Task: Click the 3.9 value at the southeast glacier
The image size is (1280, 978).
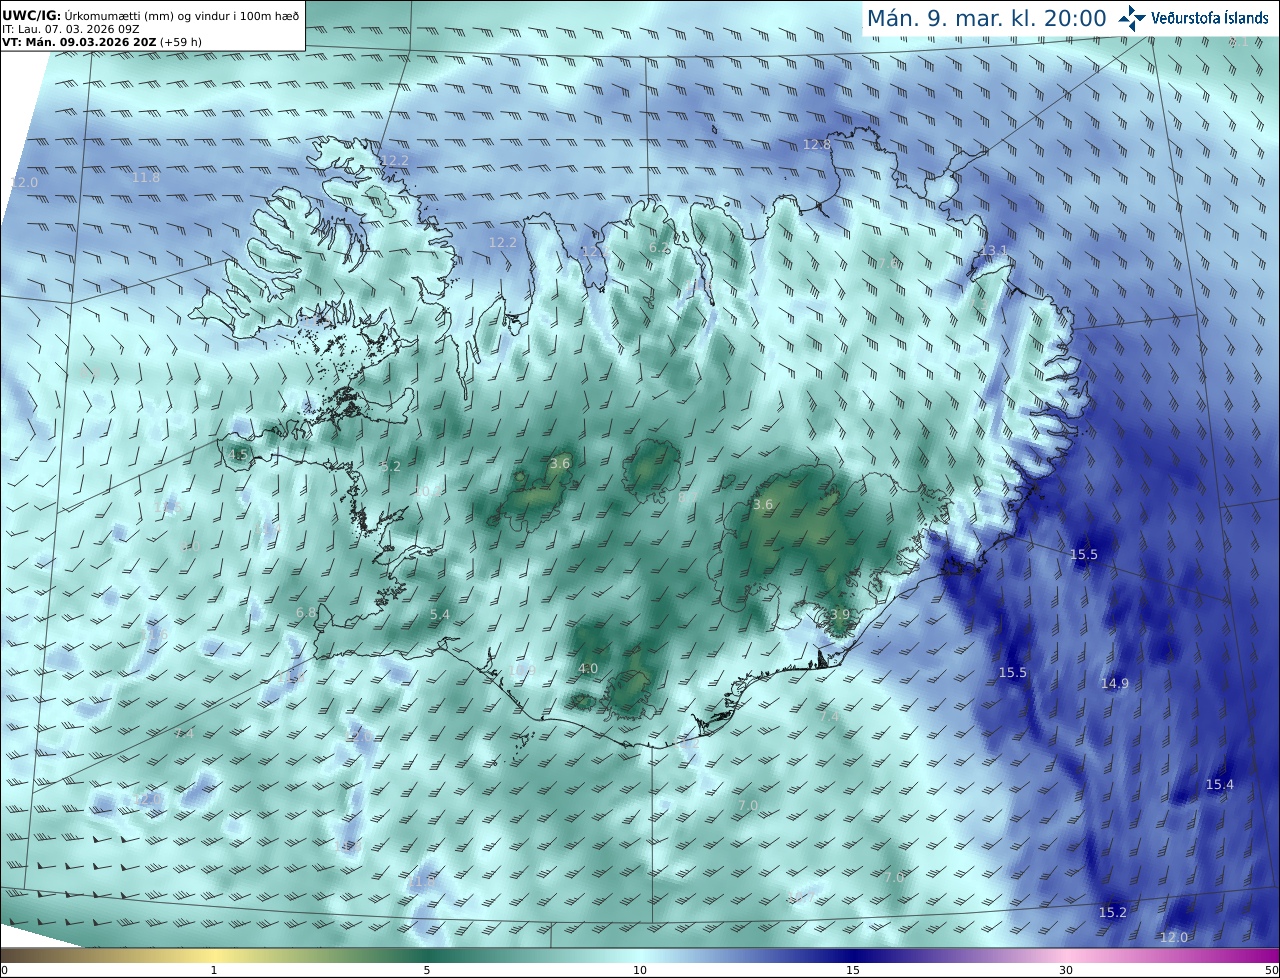Action: coord(840,614)
